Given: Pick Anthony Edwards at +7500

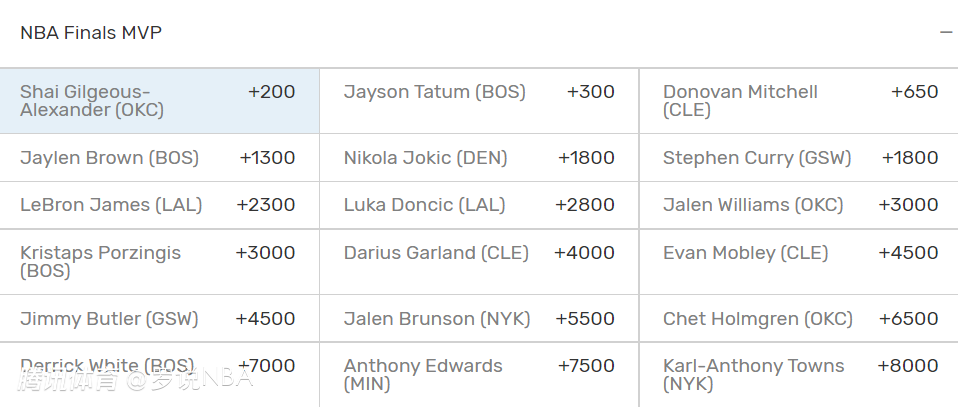Looking at the screenshot, I should [479, 375].
